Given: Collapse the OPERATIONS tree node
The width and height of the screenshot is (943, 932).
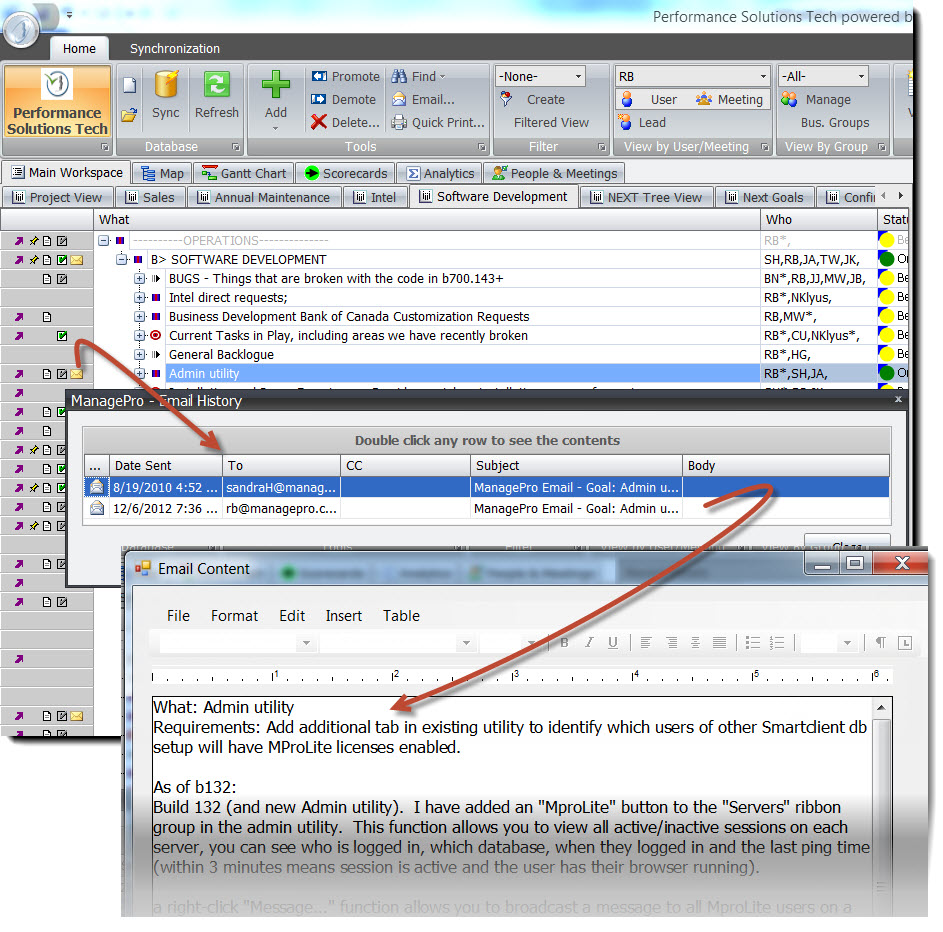Looking at the screenshot, I should point(104,241).
